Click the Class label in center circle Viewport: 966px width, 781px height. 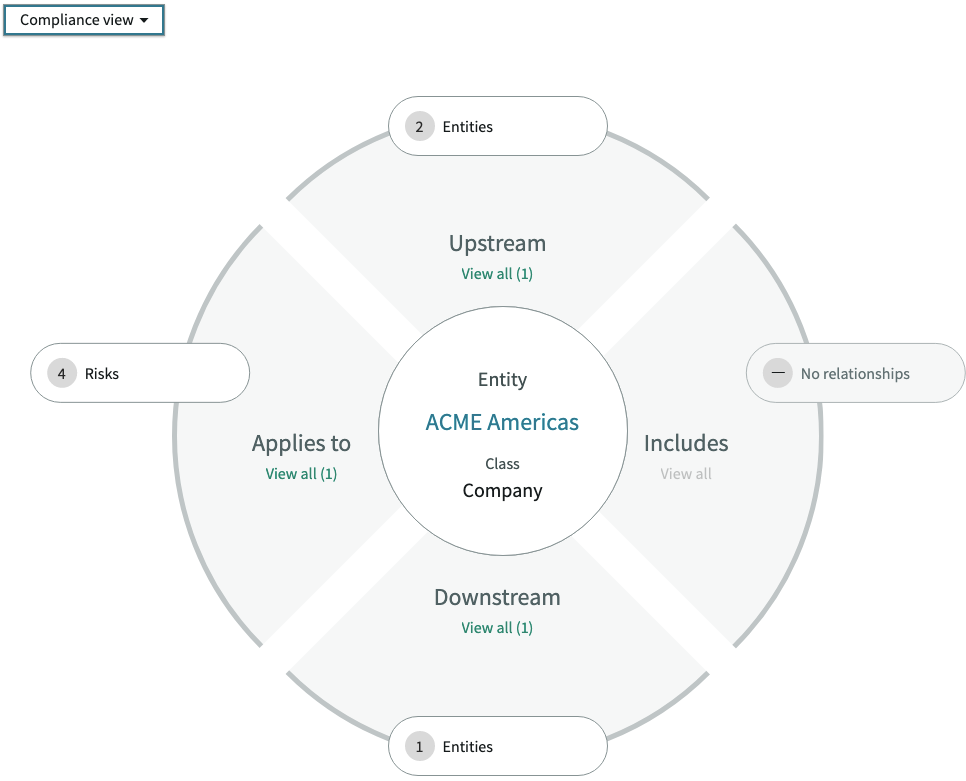pos(502,464)
